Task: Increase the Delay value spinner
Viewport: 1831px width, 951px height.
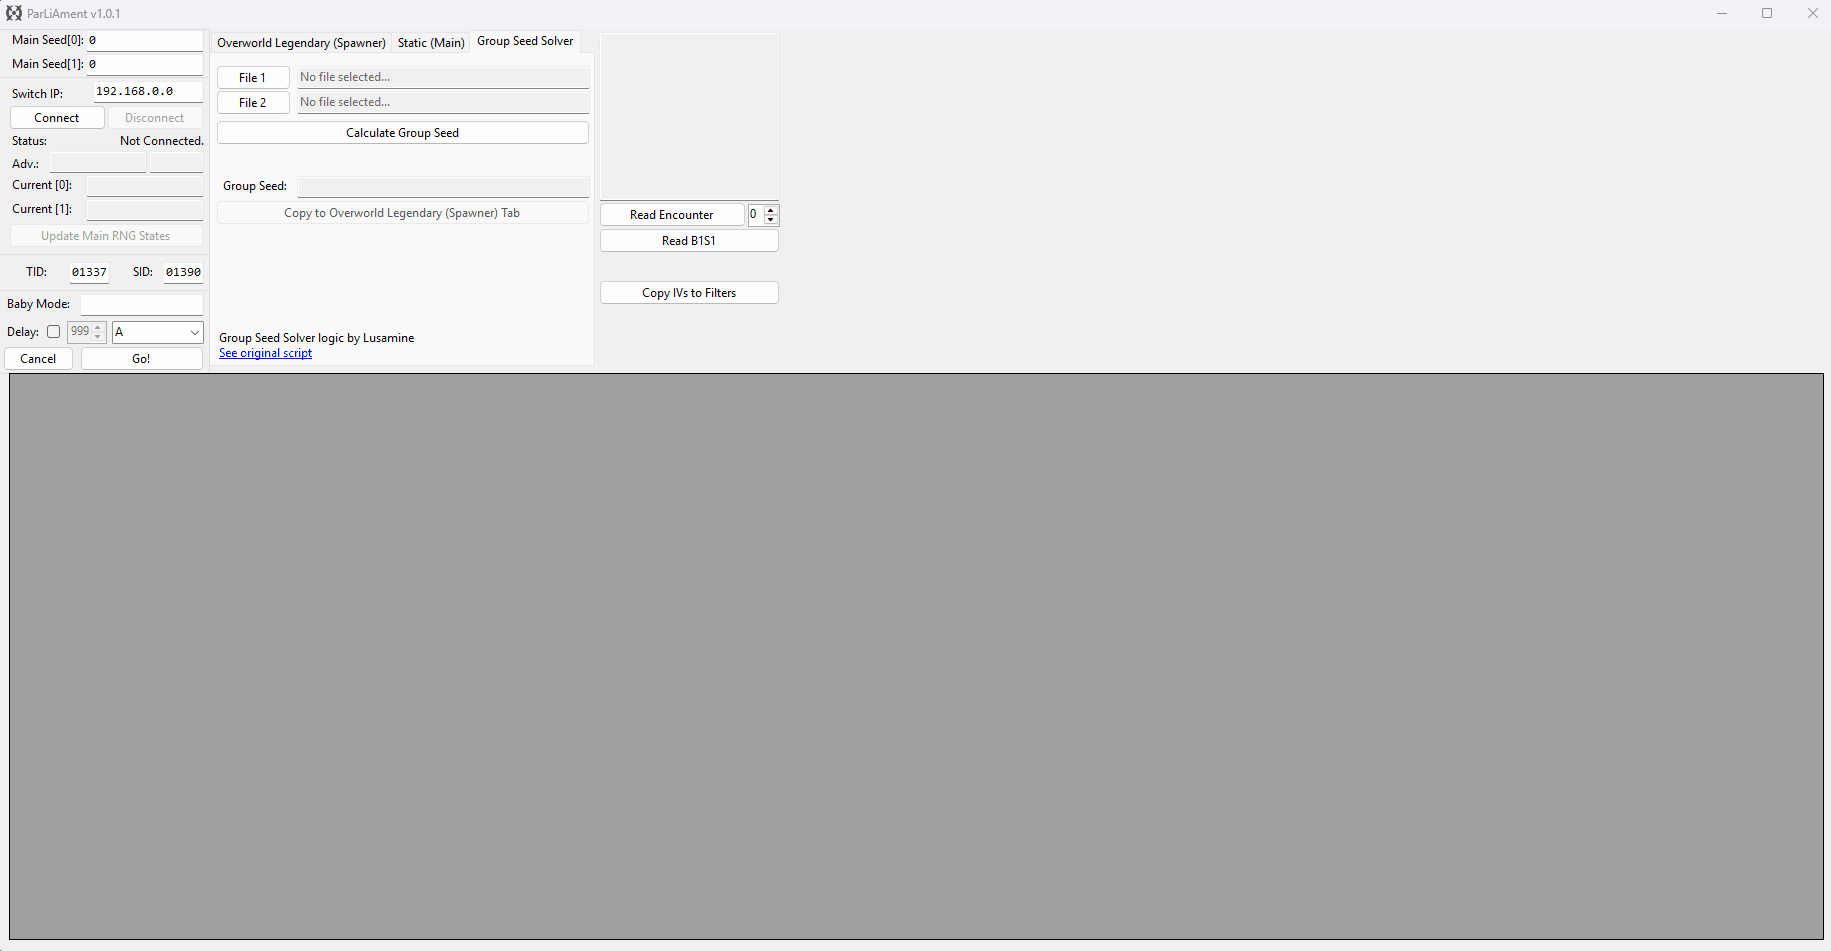Action: click(x=98, y=327)
